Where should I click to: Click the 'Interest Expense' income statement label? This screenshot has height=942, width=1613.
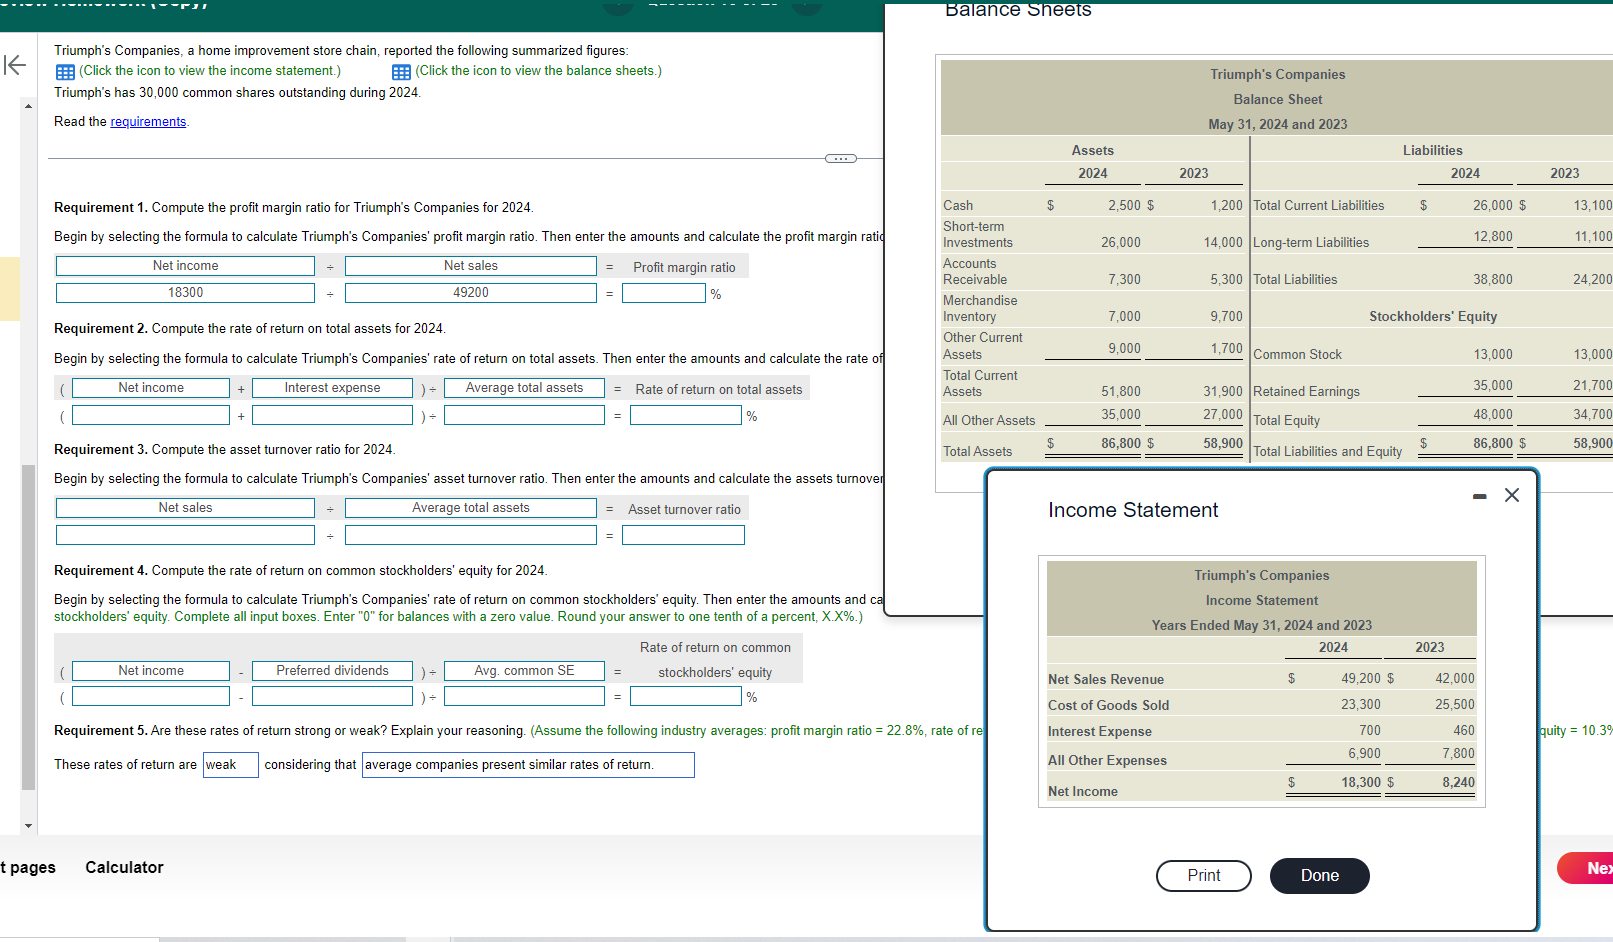[x=1100, y=732]
